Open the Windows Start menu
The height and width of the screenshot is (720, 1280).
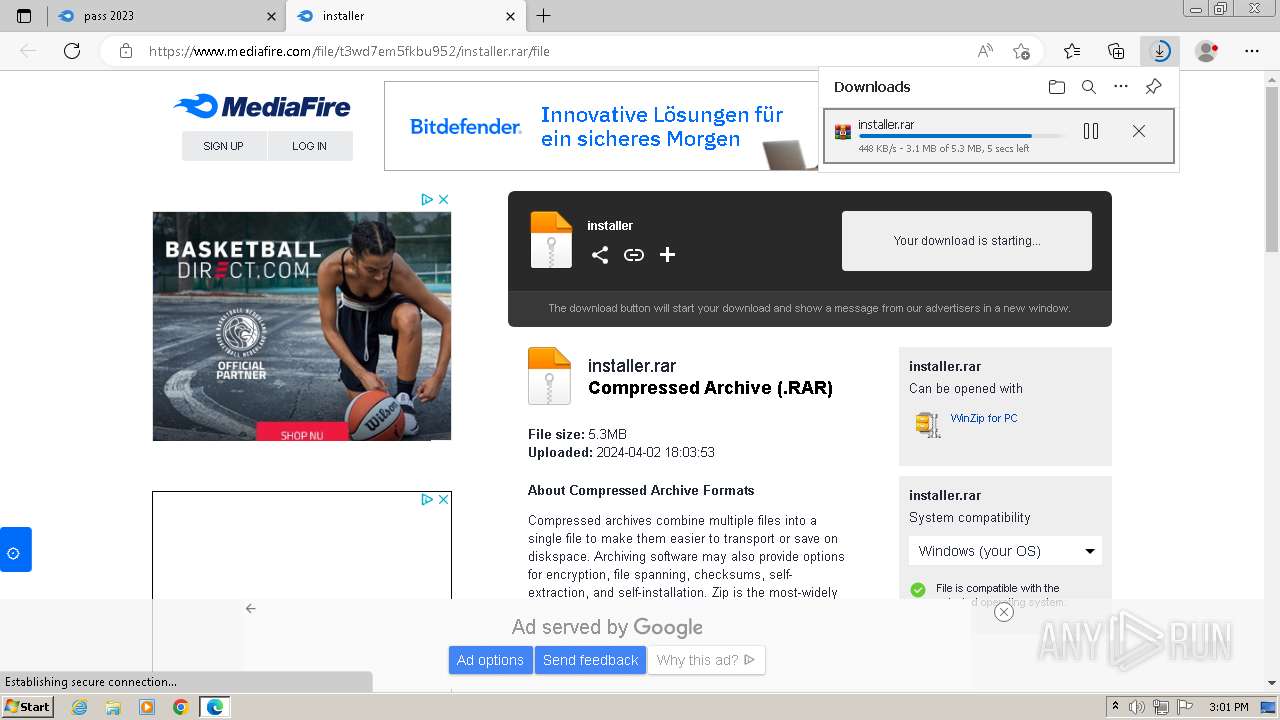click(x=28, y=707)
